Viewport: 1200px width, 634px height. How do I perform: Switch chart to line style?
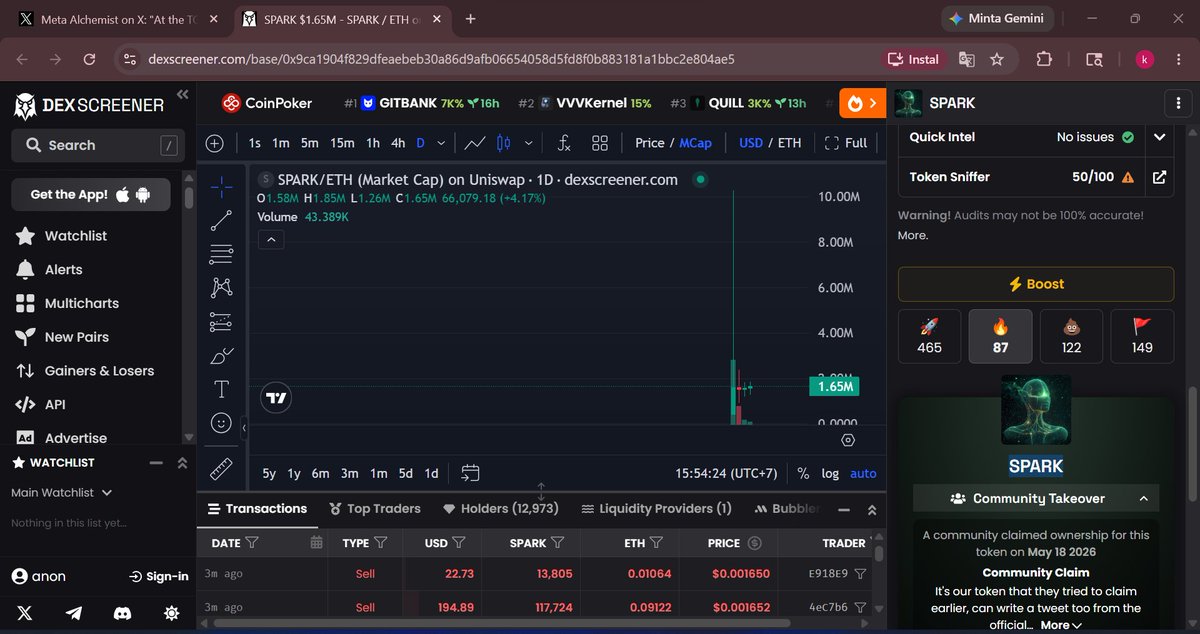coord(475,143)
